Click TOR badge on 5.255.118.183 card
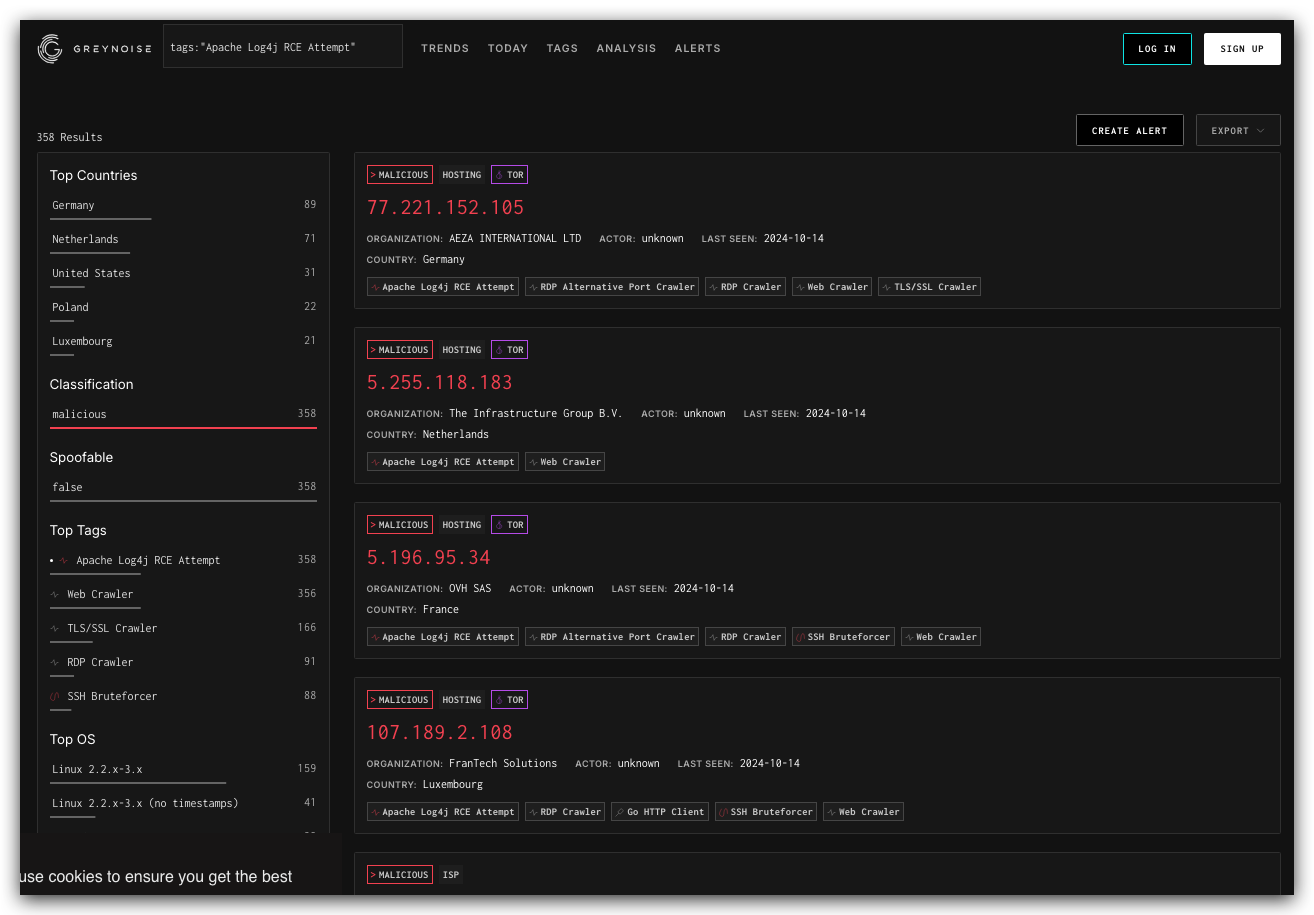The width and height of the screenshot is (1314, 915). tap(509, 350)
